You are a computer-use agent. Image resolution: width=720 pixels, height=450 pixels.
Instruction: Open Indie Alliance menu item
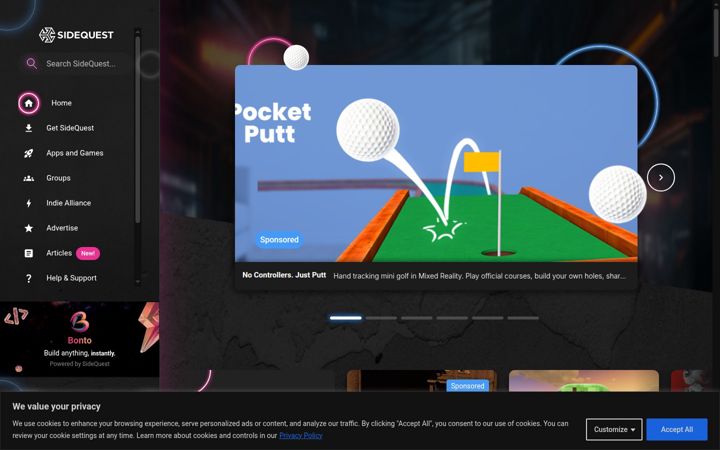tap(68, 203)
